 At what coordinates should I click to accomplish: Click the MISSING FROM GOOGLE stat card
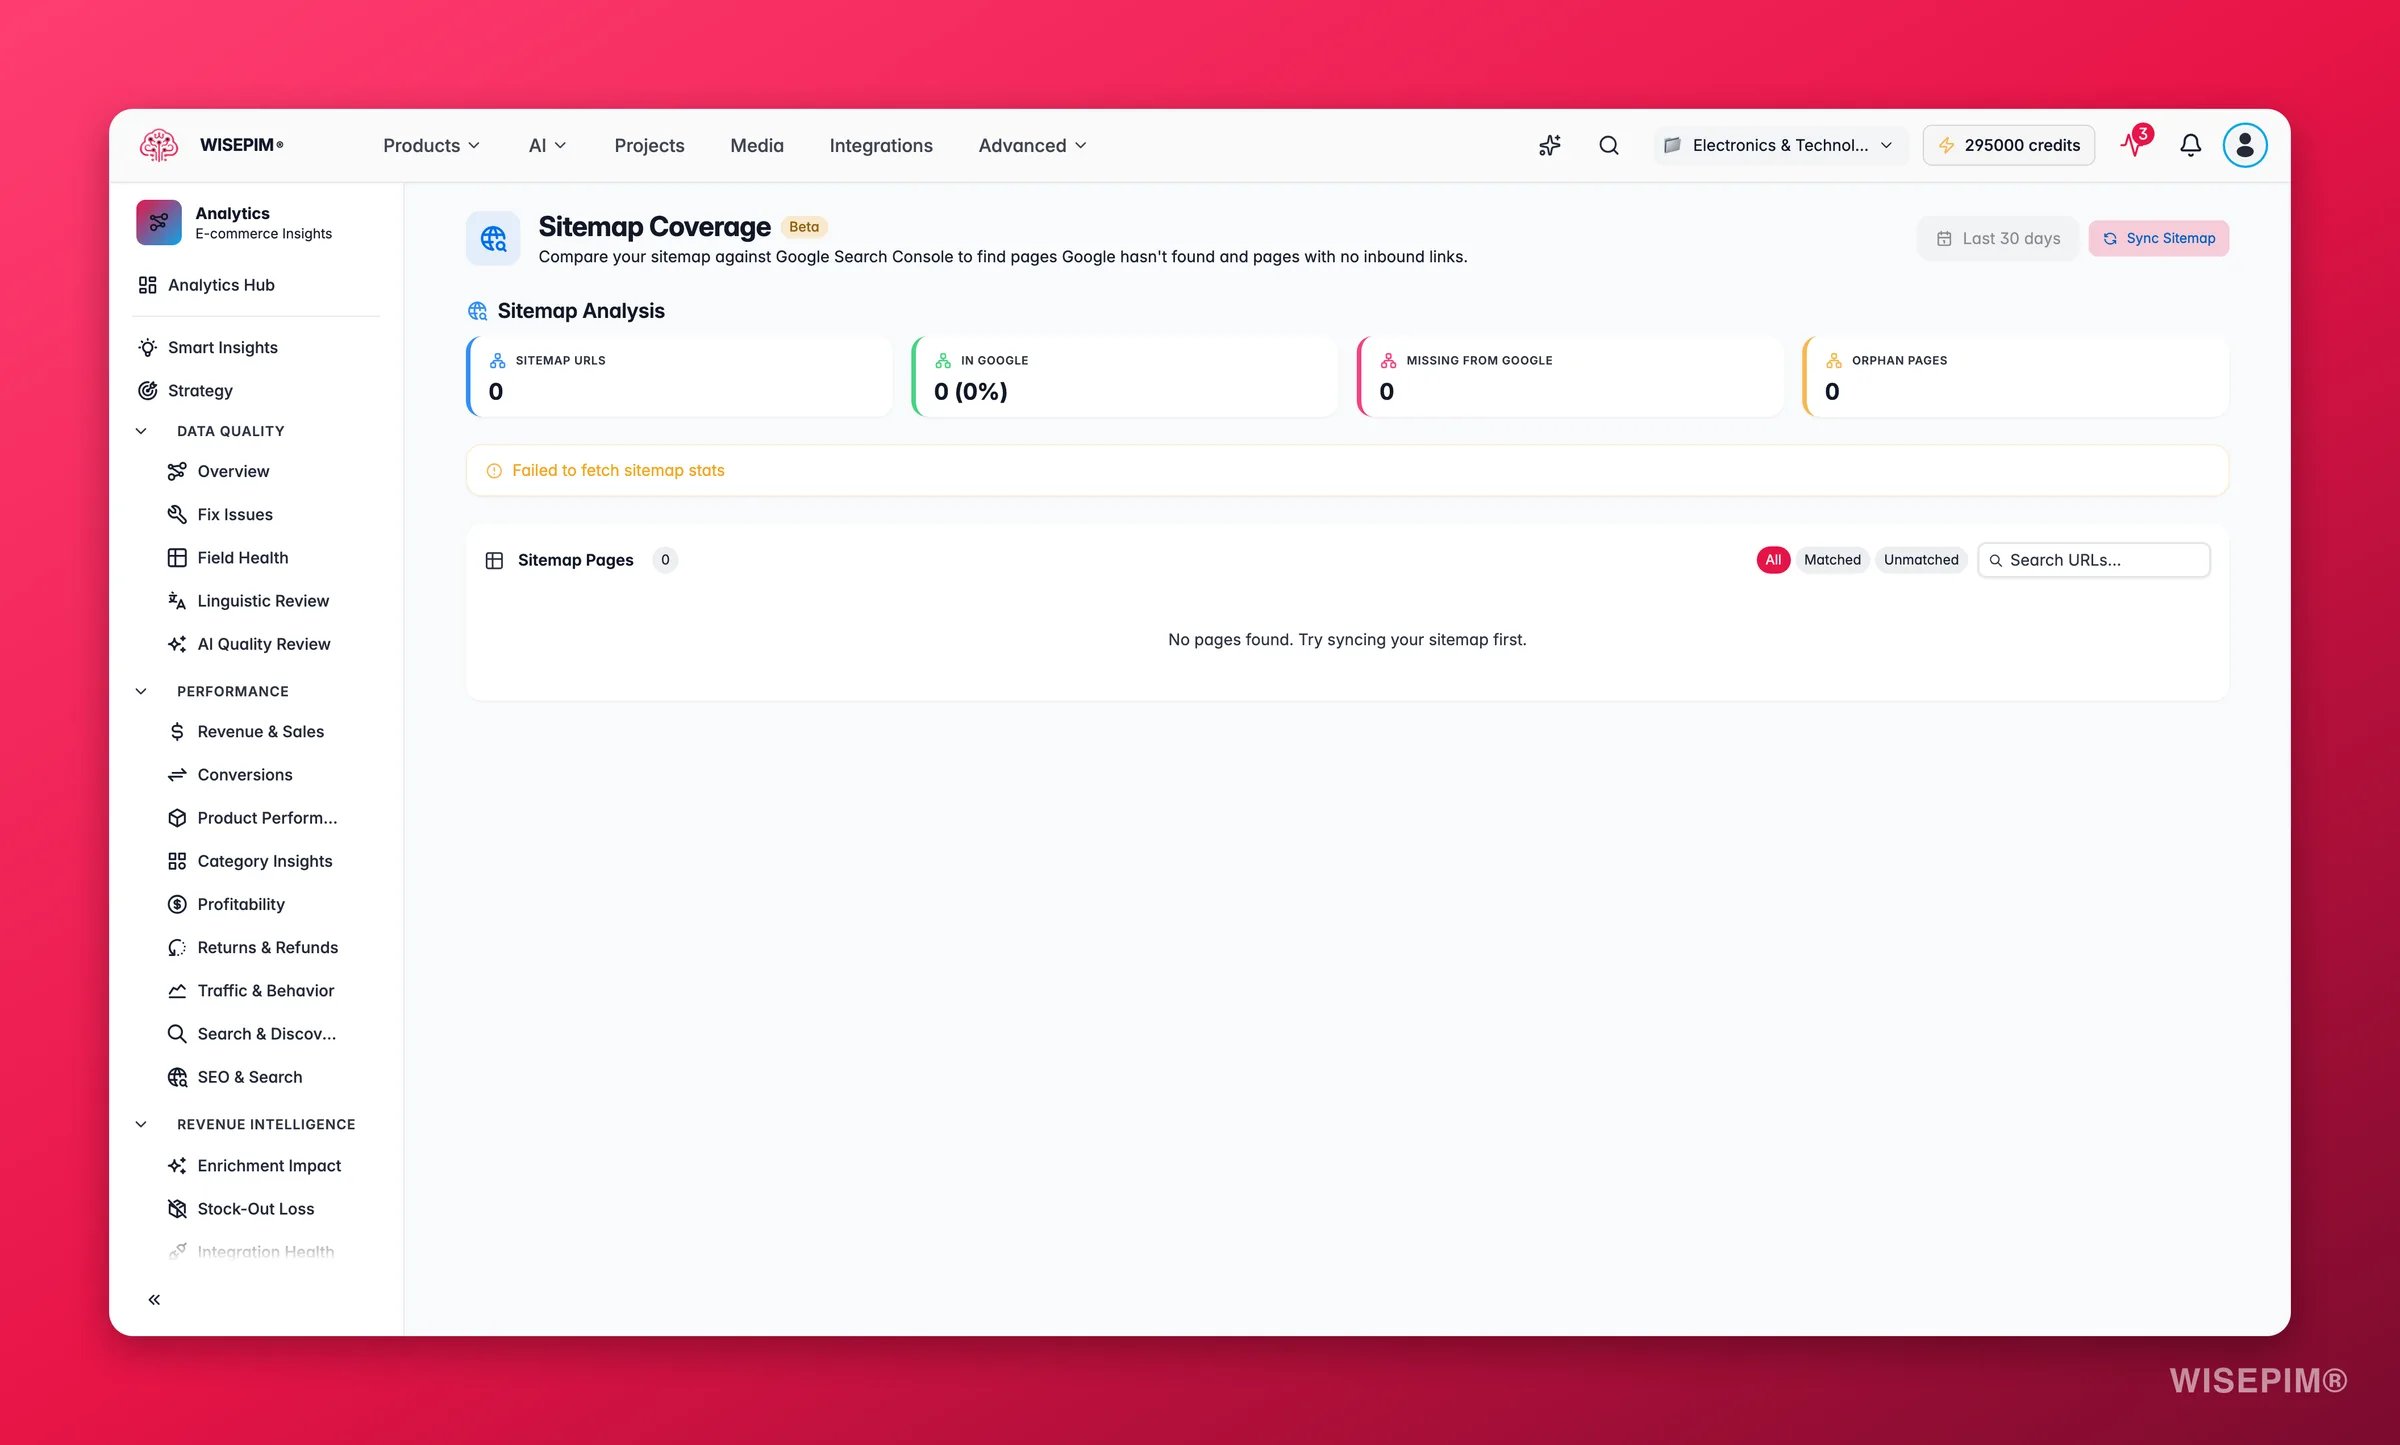tap(1570, 376)
